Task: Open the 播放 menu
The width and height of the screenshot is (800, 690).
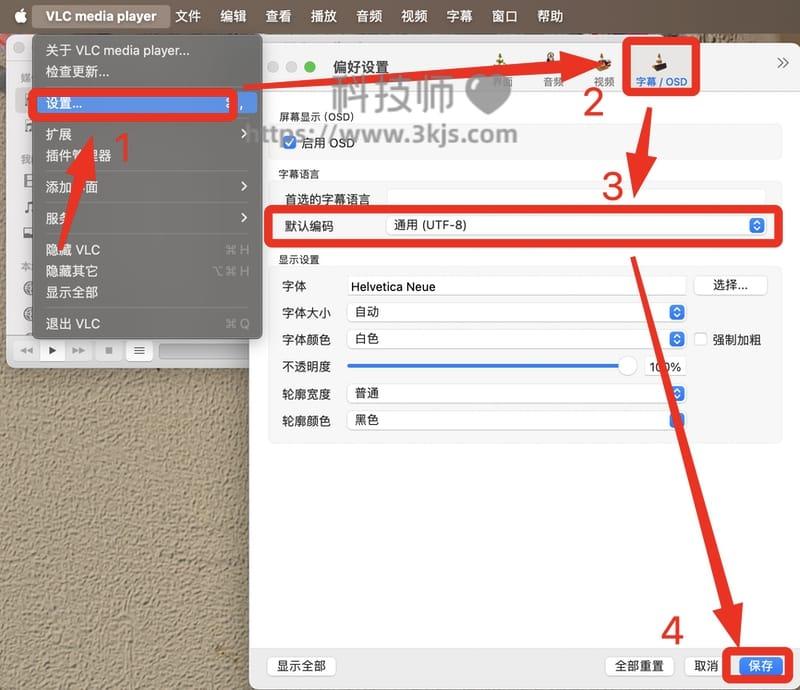Action: pyautogui.click(x=323, y=16)
